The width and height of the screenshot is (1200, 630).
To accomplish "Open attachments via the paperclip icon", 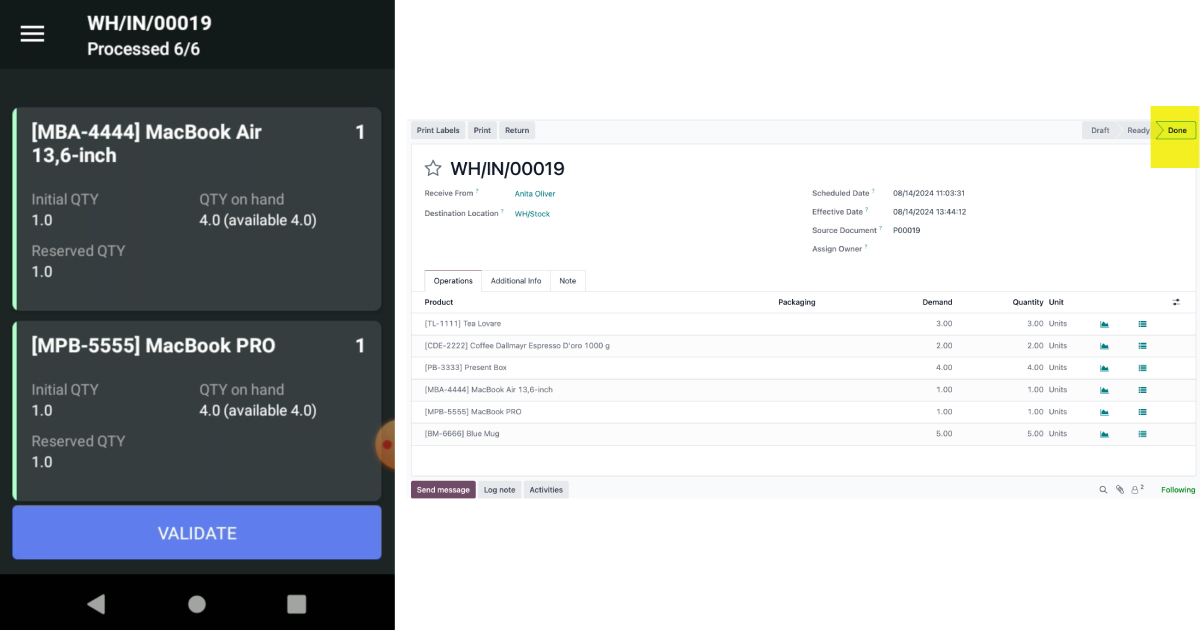I will point(1119,489).
